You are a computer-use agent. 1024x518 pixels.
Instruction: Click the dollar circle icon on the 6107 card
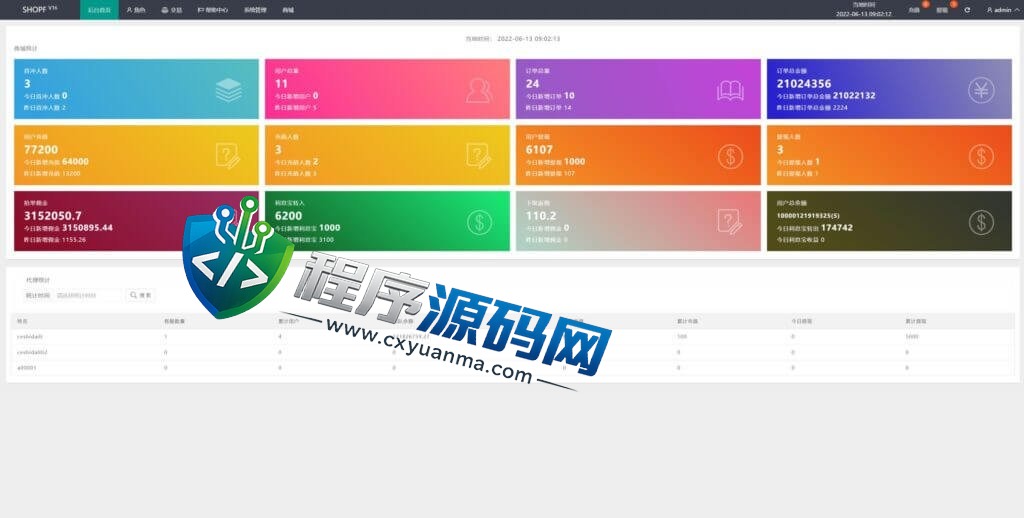point(730,156)
